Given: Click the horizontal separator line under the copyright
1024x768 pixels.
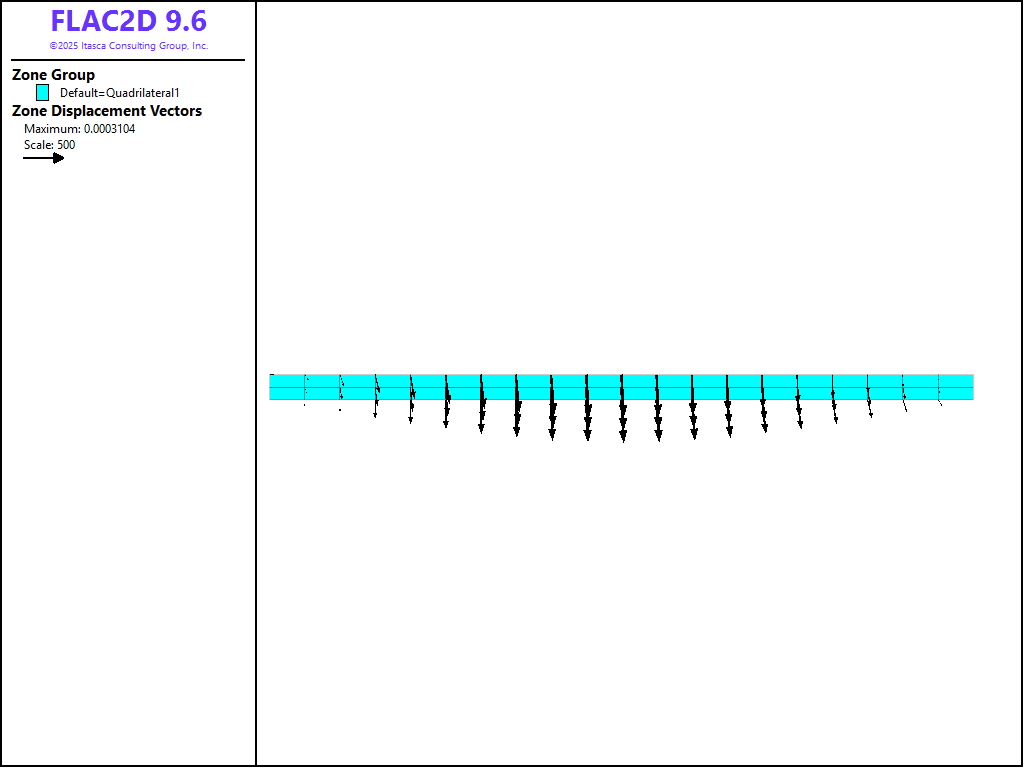Looking at the screenshot, I should (x=128, y=60).
